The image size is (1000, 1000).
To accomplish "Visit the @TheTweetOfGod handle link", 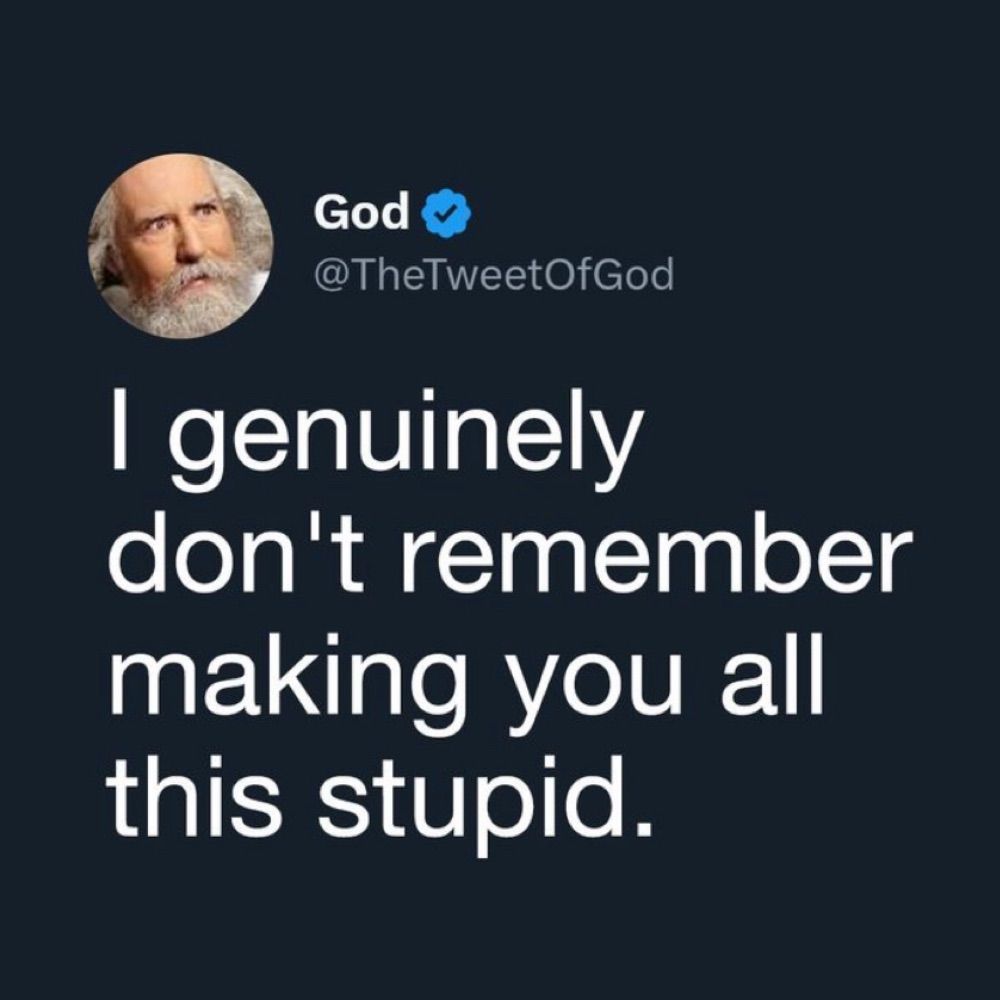I will (494, 274).
